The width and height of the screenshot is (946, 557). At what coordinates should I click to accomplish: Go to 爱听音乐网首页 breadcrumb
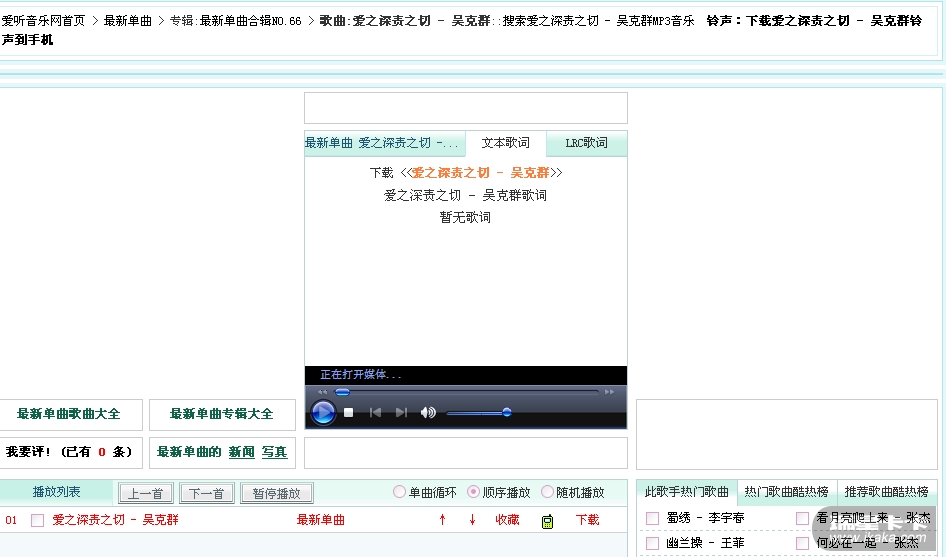[43, 21]
